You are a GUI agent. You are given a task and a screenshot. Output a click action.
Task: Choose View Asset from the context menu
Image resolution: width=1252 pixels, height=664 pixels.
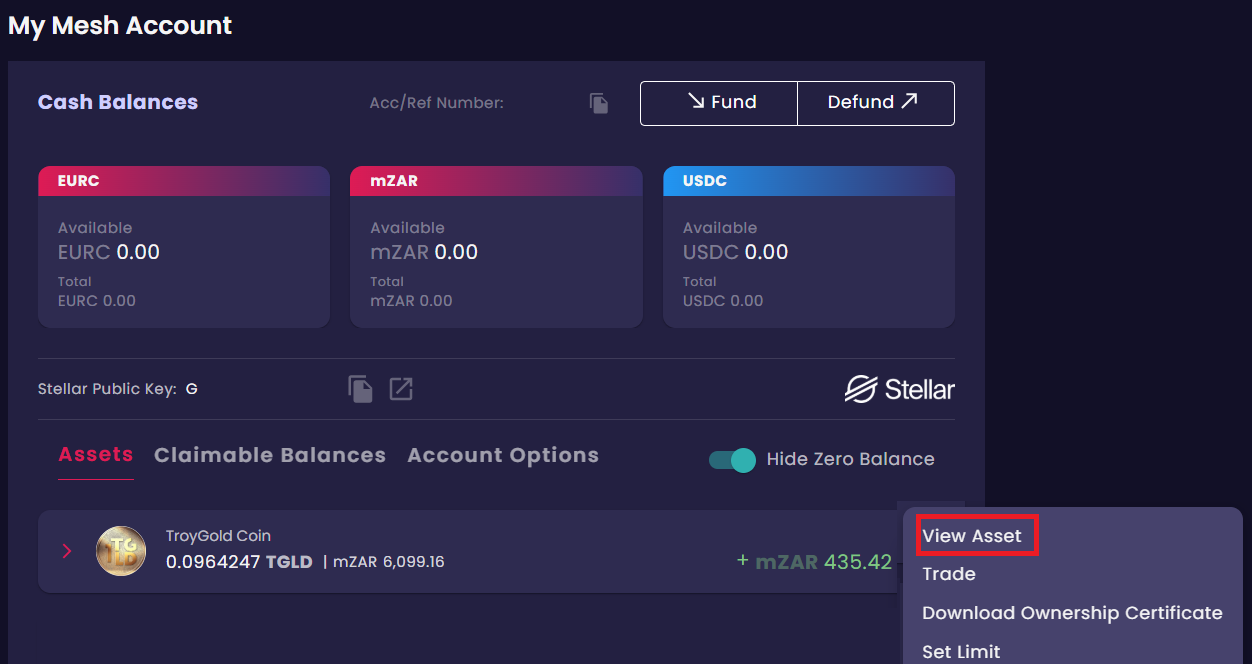point(972,536)
